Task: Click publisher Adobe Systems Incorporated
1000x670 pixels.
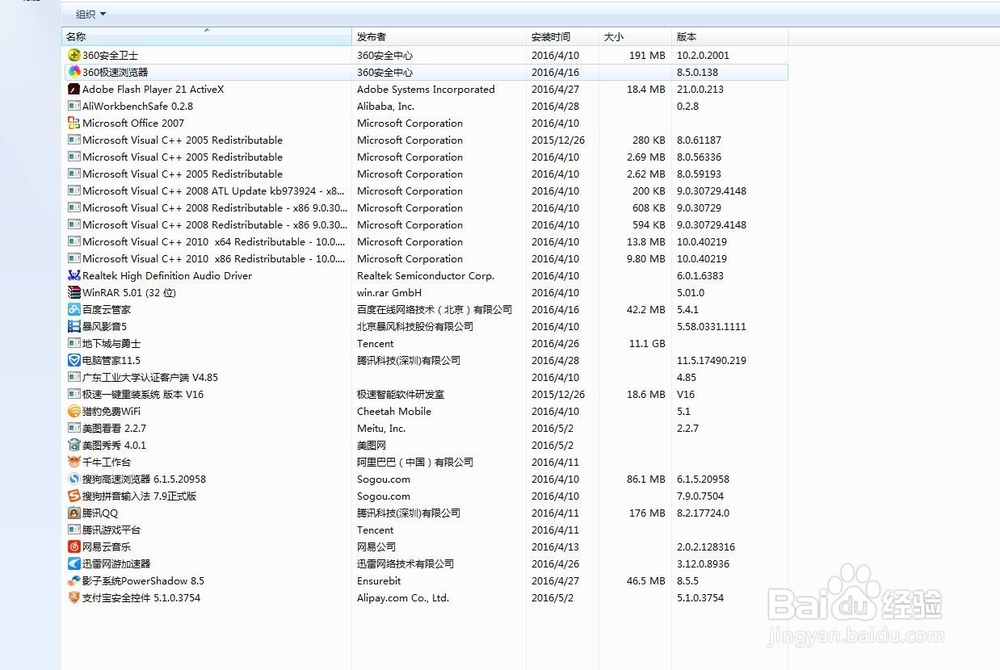Action: (x=426, y=89)
